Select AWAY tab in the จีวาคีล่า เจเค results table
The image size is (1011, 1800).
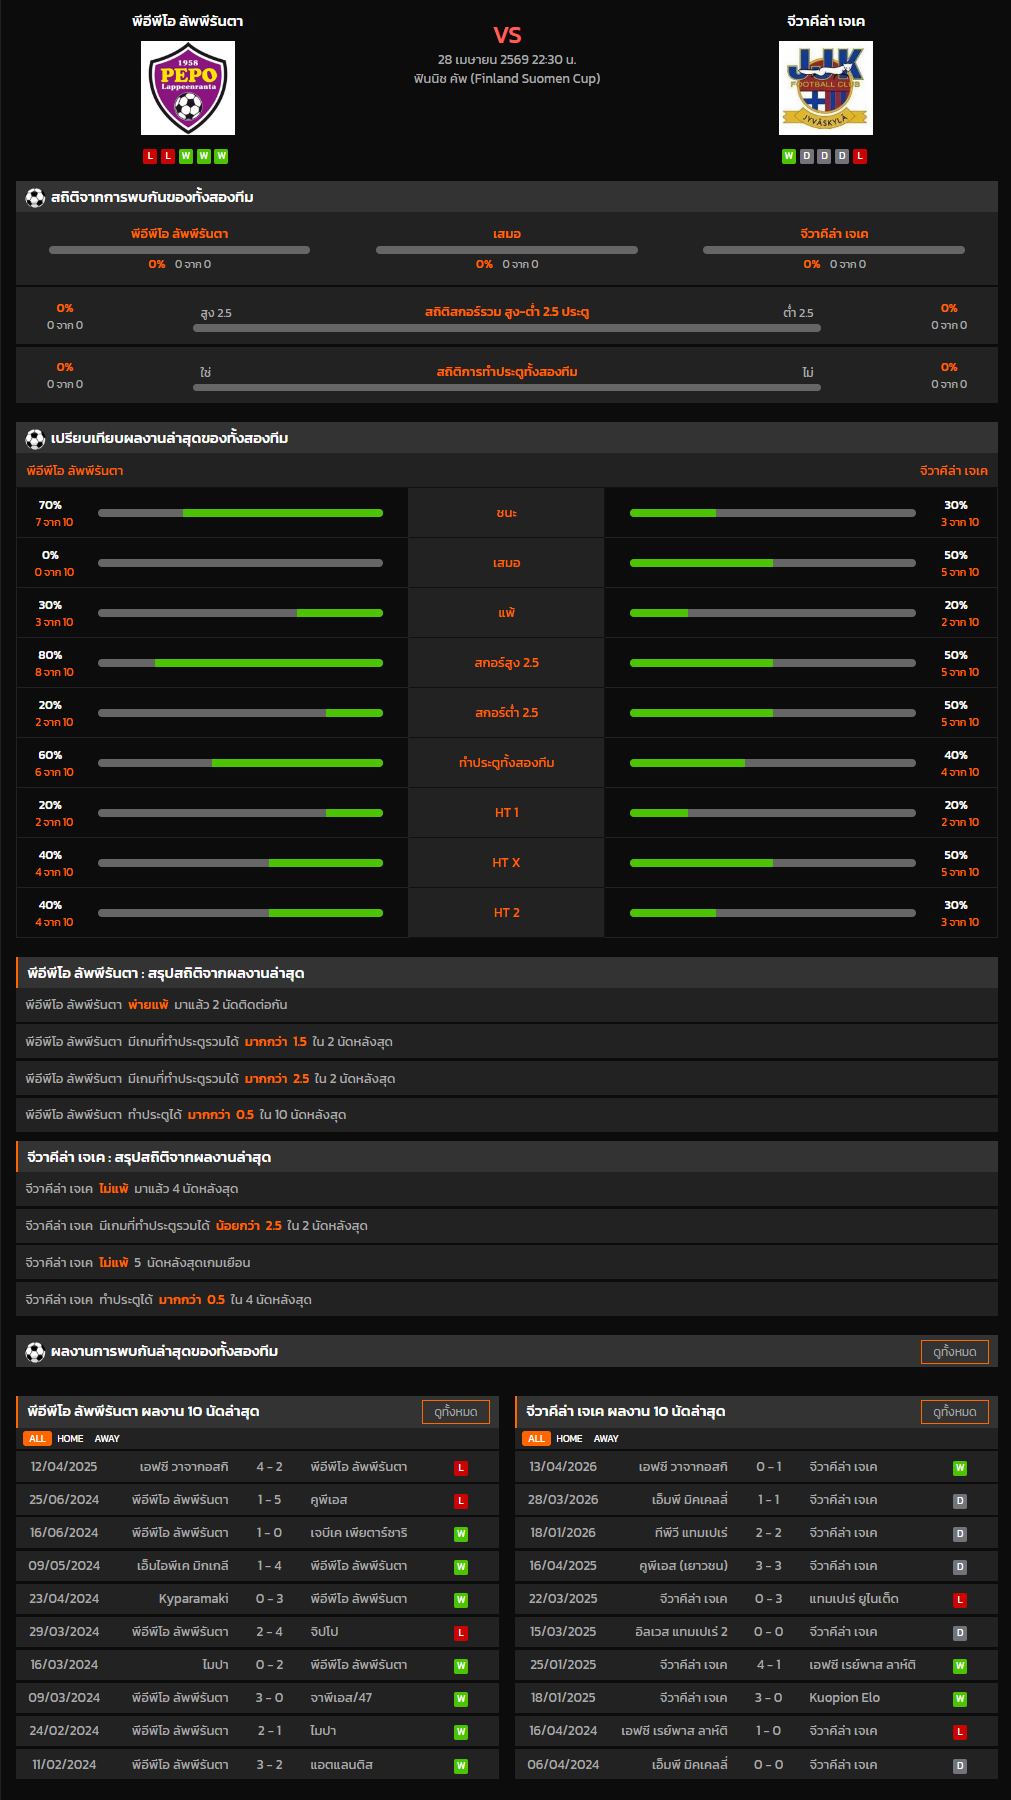(x=606, y=1439)
